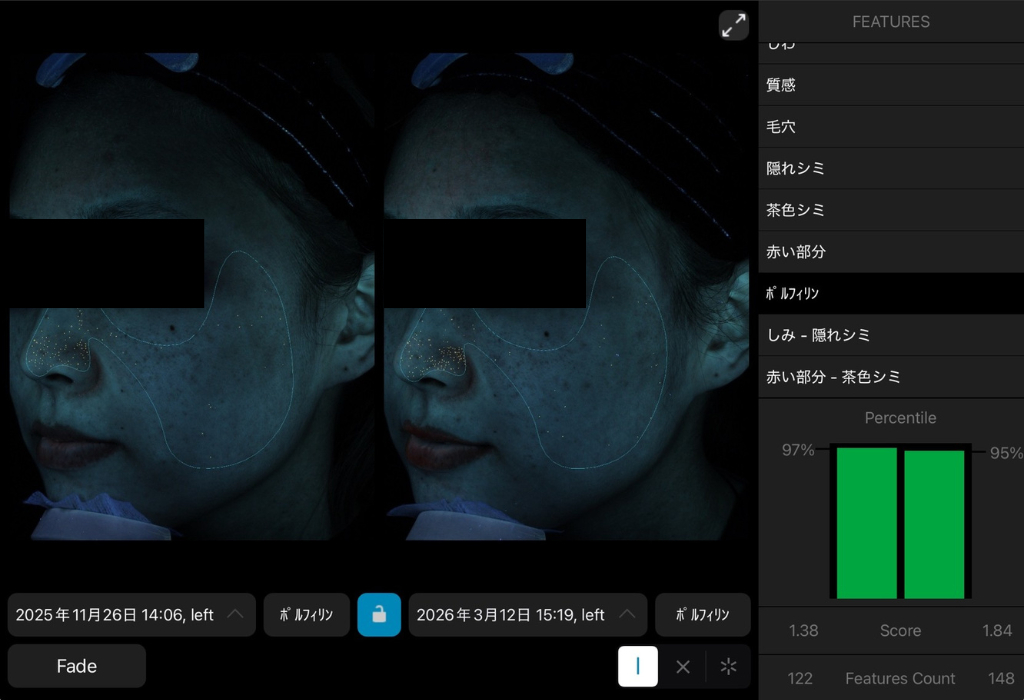Pick the 赤い部分 - 茶色シミ comparison
The height and width of the screenshot is (700, 1024).
coord(890,377)
